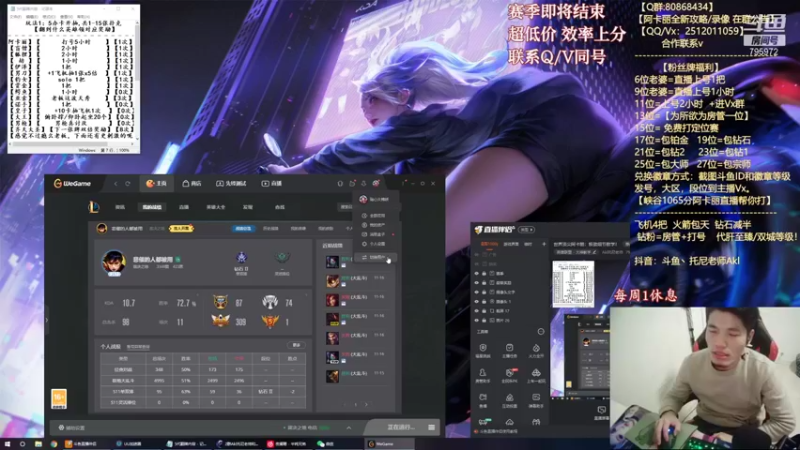
Task: Click the orange crest icon beside 1
Action: pos(270,321)
